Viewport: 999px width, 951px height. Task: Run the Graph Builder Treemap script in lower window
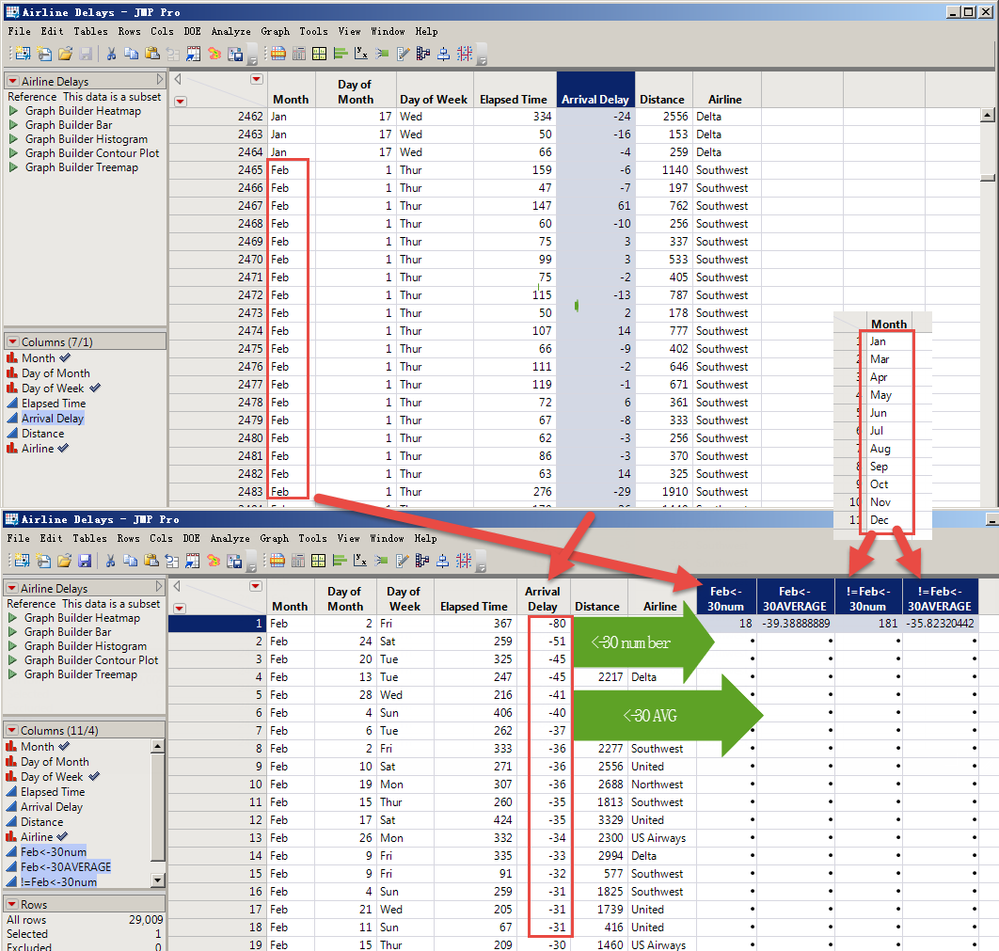pyautogui.click(x=80, y=674)
